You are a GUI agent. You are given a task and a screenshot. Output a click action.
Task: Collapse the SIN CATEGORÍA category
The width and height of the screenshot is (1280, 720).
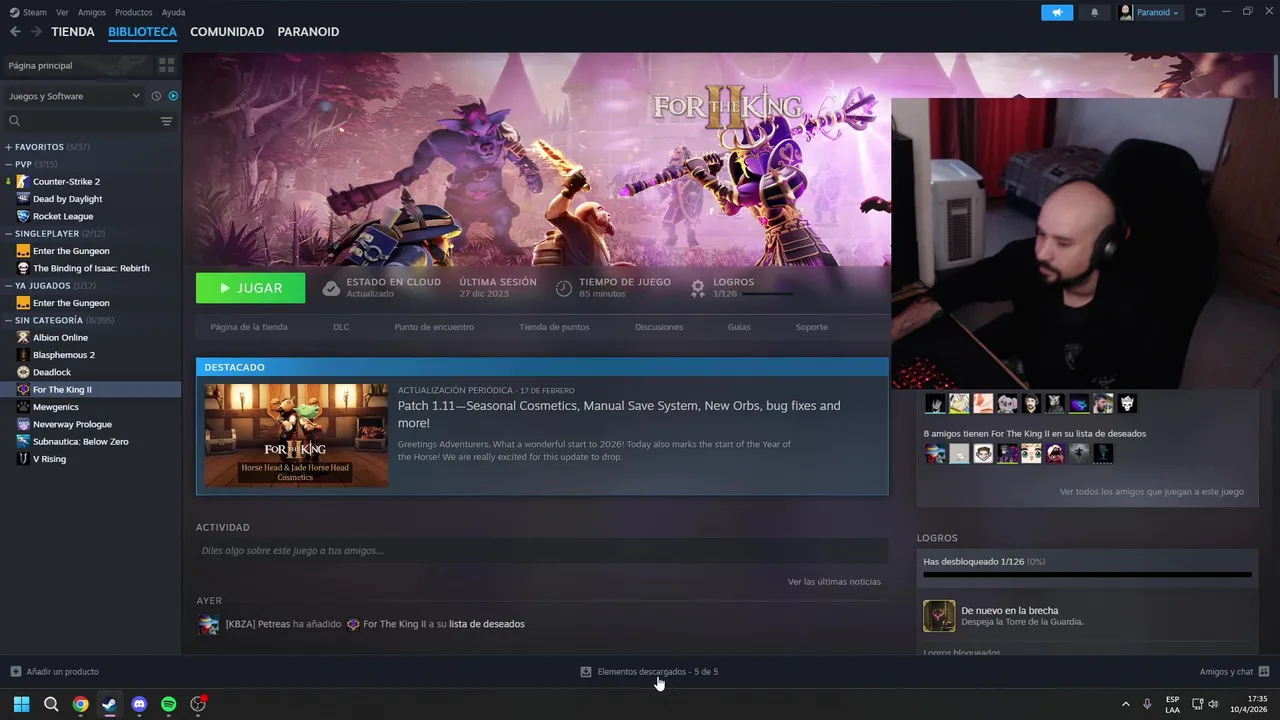(8, 320)
